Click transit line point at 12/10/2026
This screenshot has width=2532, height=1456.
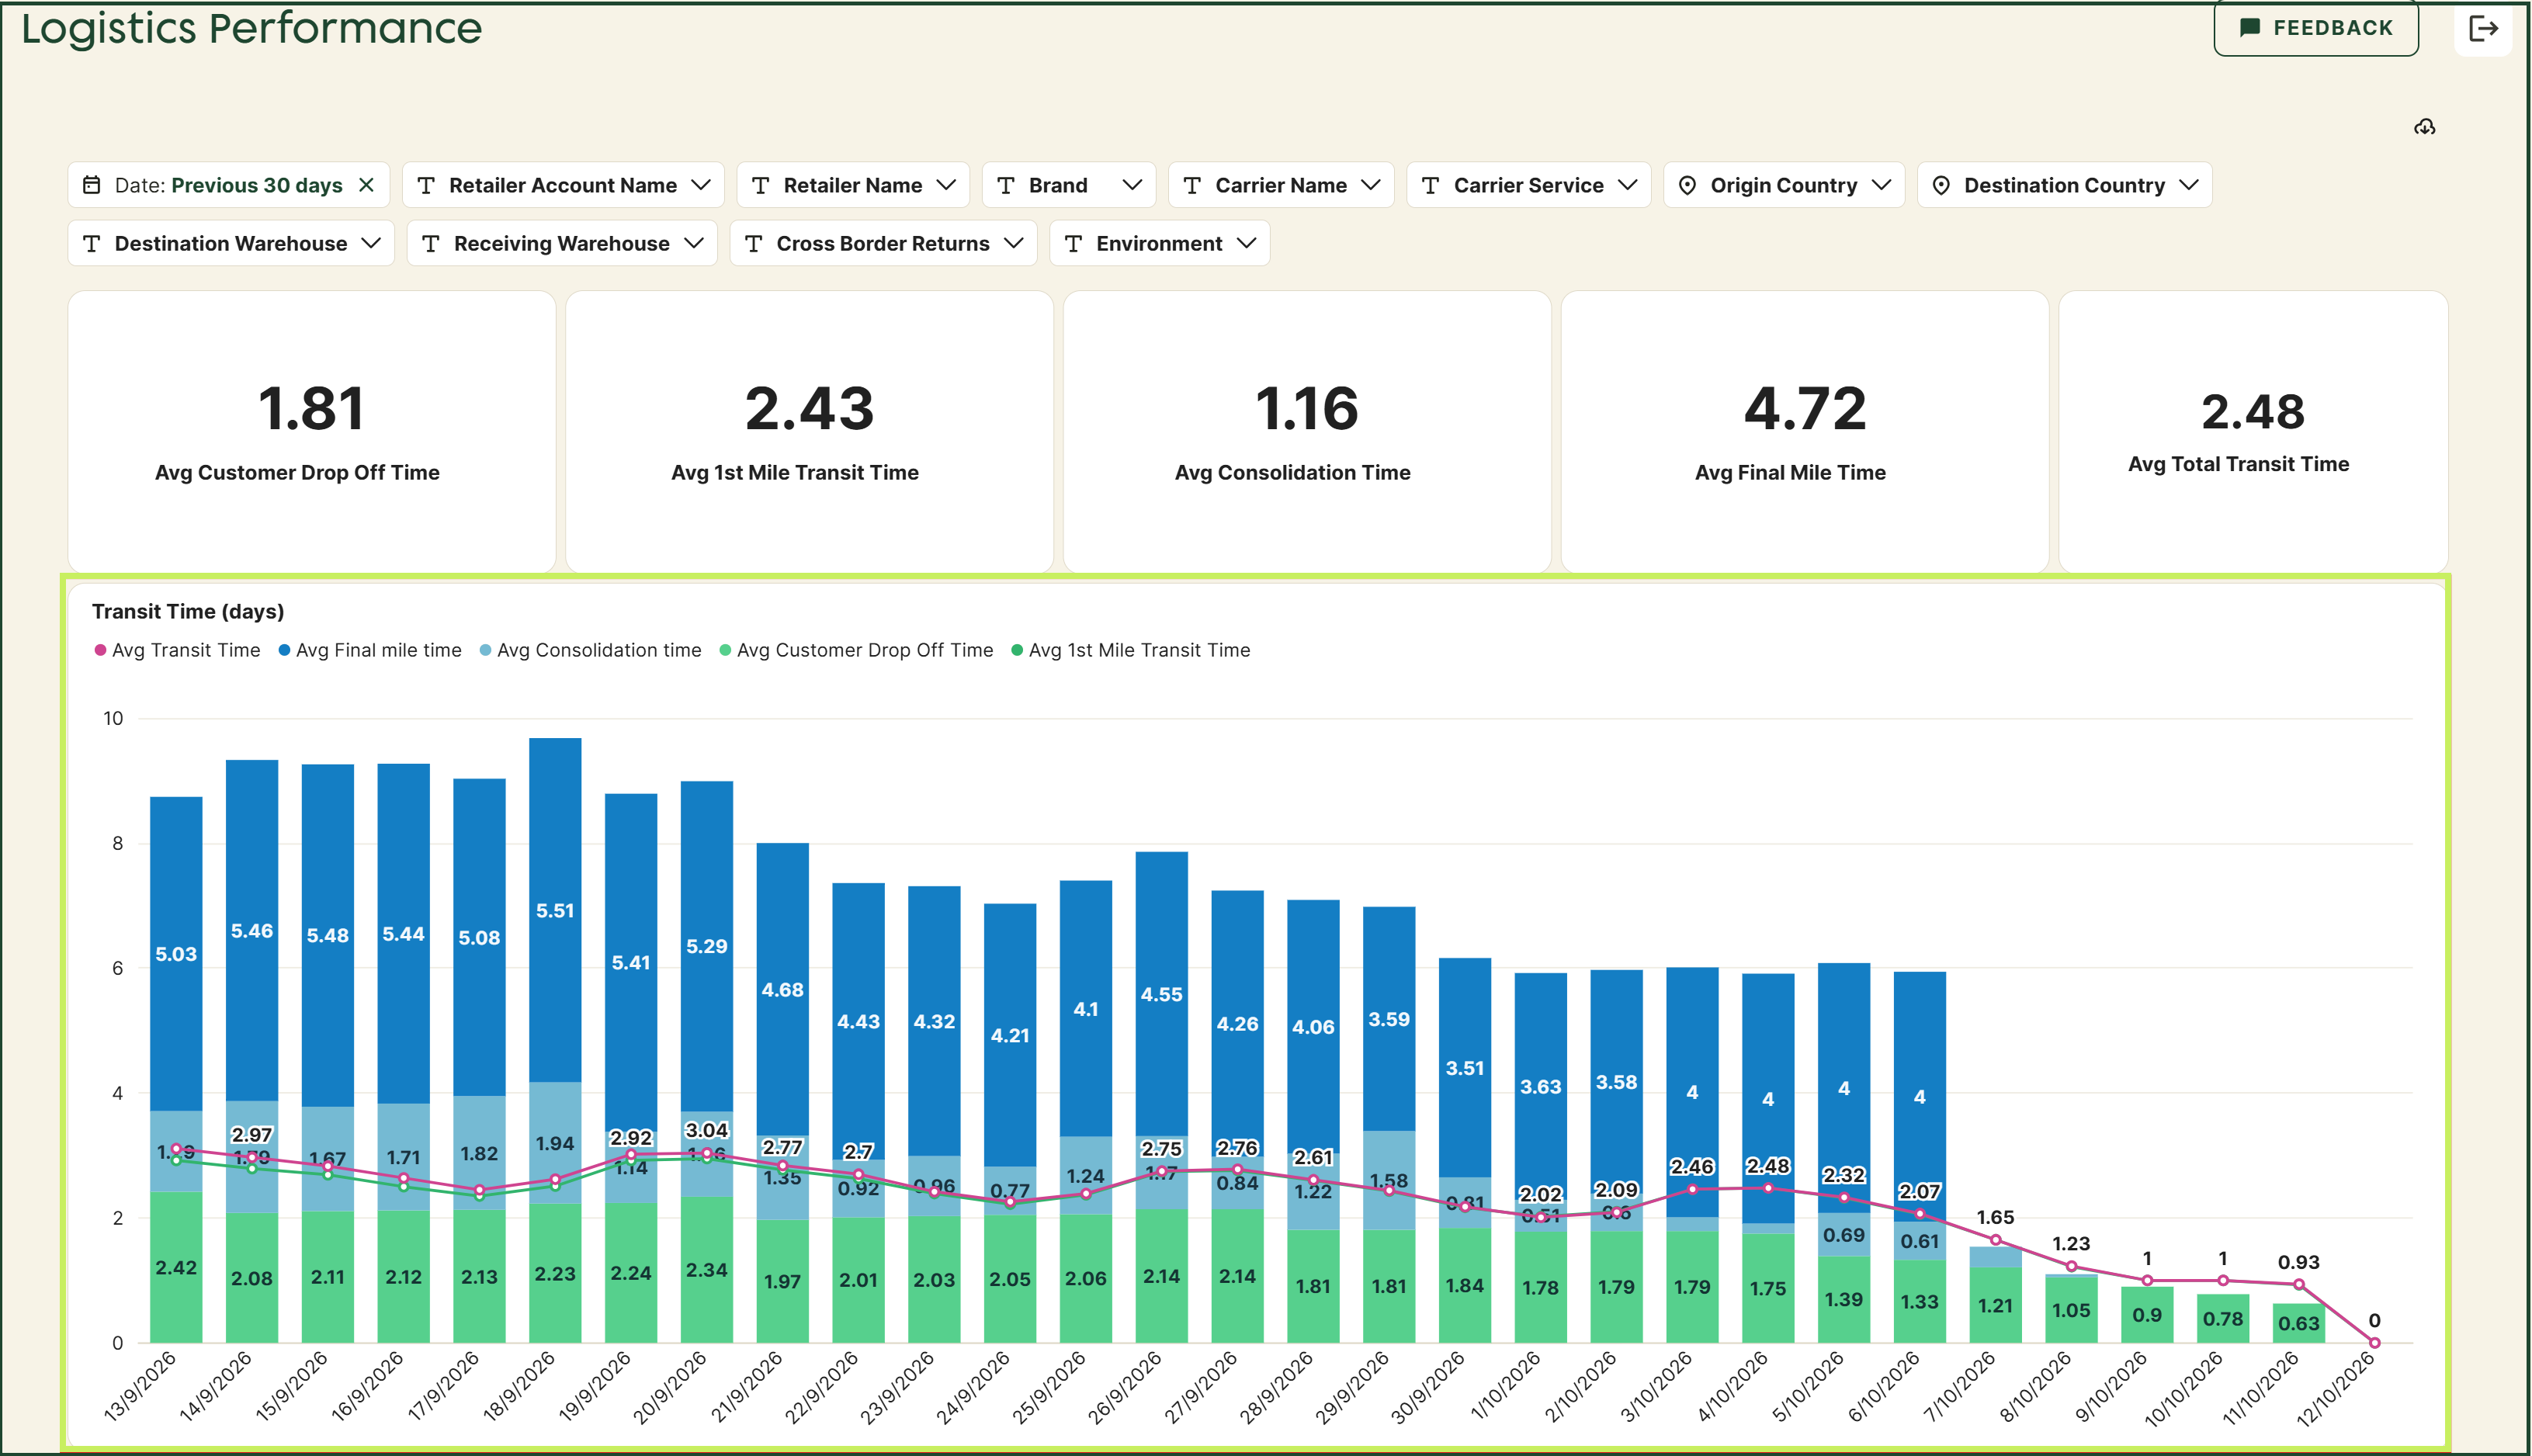pos(2375,1343)
